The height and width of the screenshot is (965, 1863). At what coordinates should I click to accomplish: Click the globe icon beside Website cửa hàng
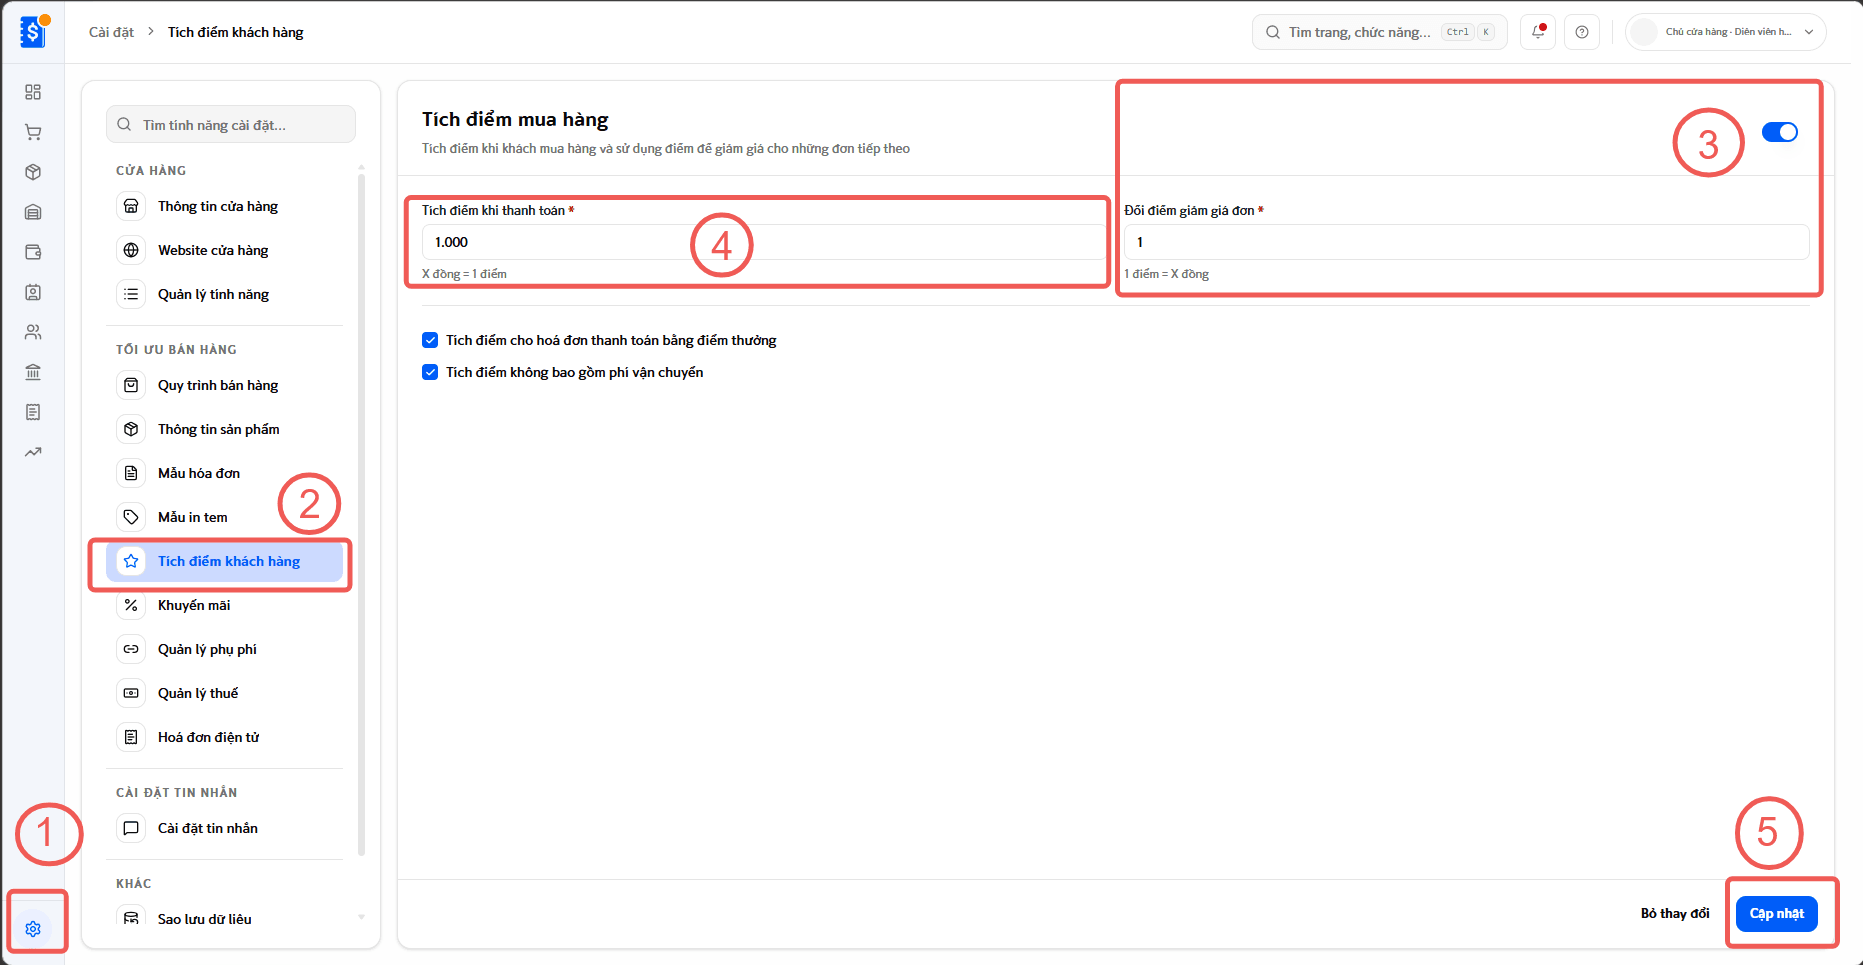click(131, 250)
